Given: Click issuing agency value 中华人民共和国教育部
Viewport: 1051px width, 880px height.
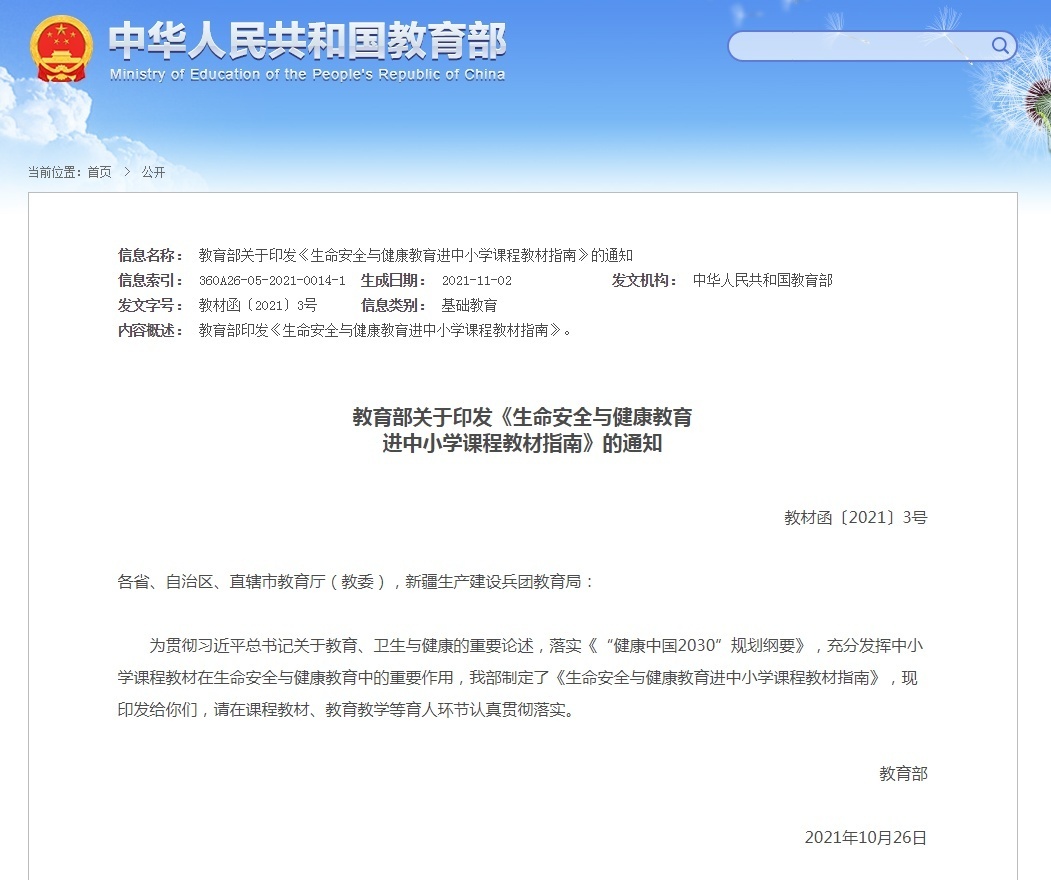Looking at the screenshot, I should tap(763, 280).
